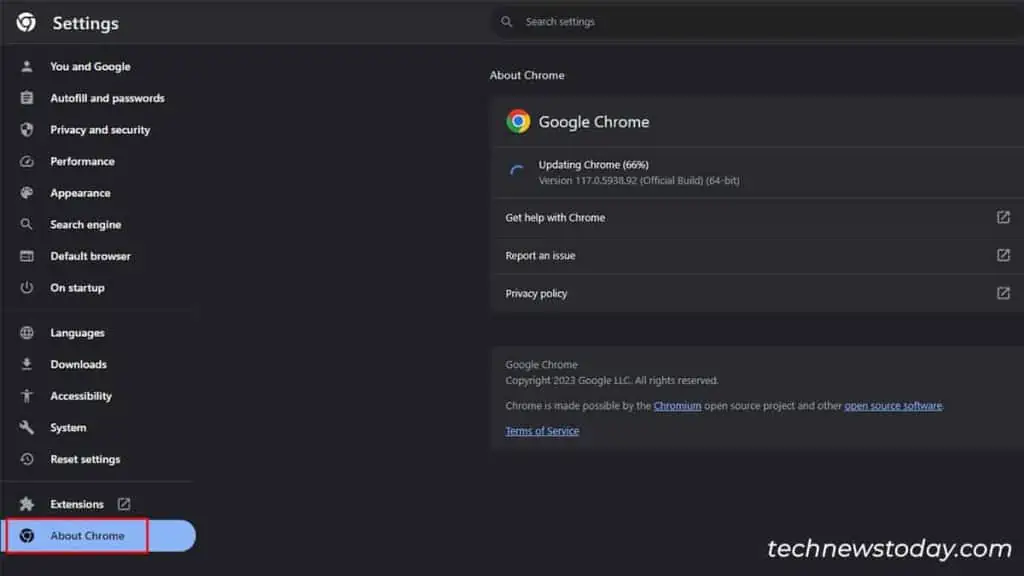Open the Reset settings section
The width and height of the screenshot is (1024, 576).
[86, 459]
